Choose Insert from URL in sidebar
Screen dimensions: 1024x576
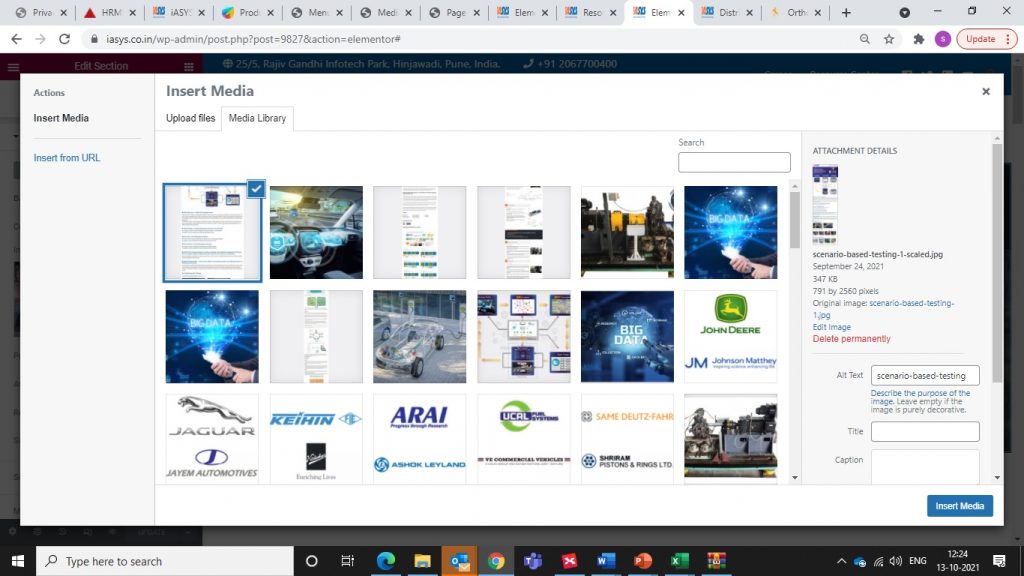tap(67, 158)
